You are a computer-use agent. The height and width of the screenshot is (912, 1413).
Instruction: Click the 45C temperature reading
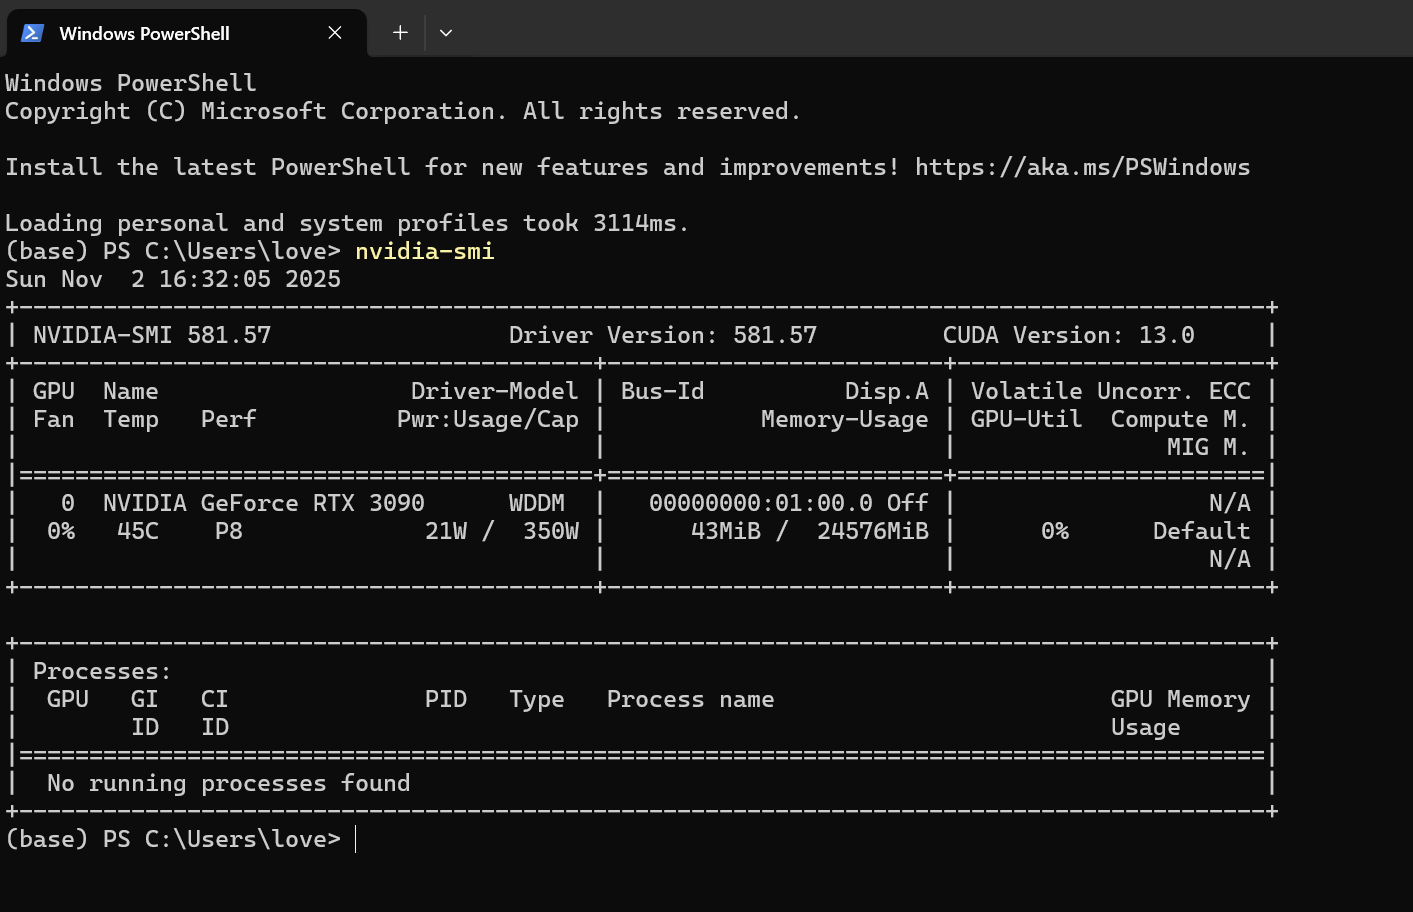137,531
